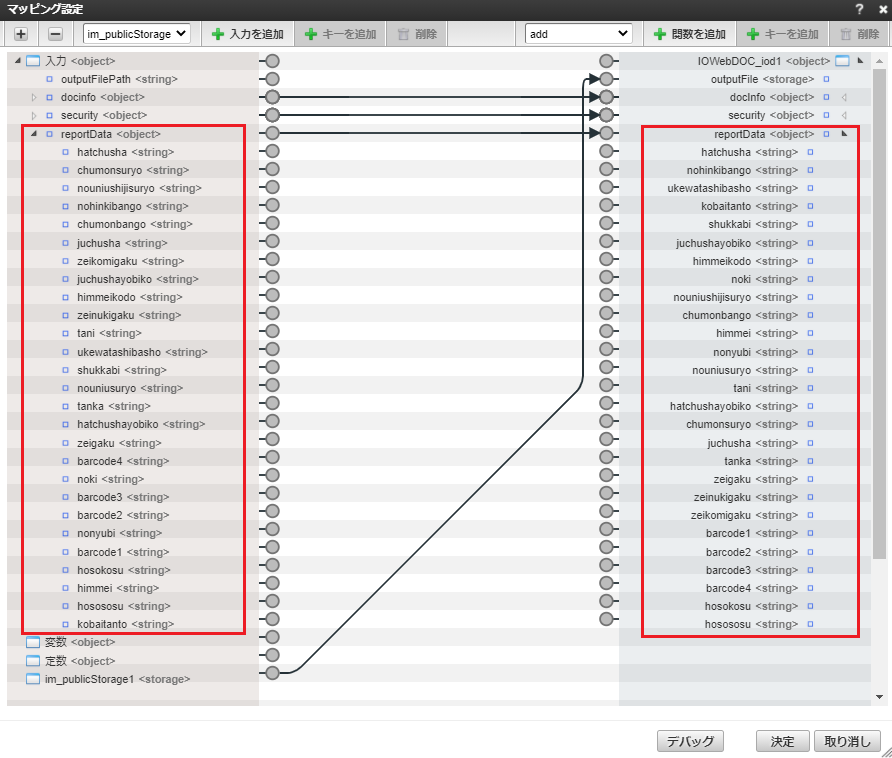Click the im_publicStorage1 storage icon
This screenshot has height=758, width=892.
tap(33, 679)
